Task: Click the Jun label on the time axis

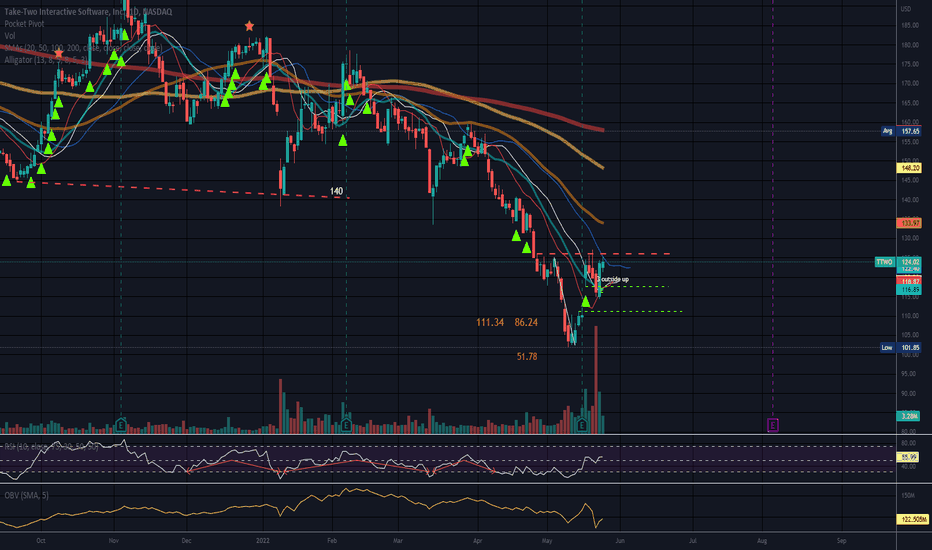Action: (620, 540)
